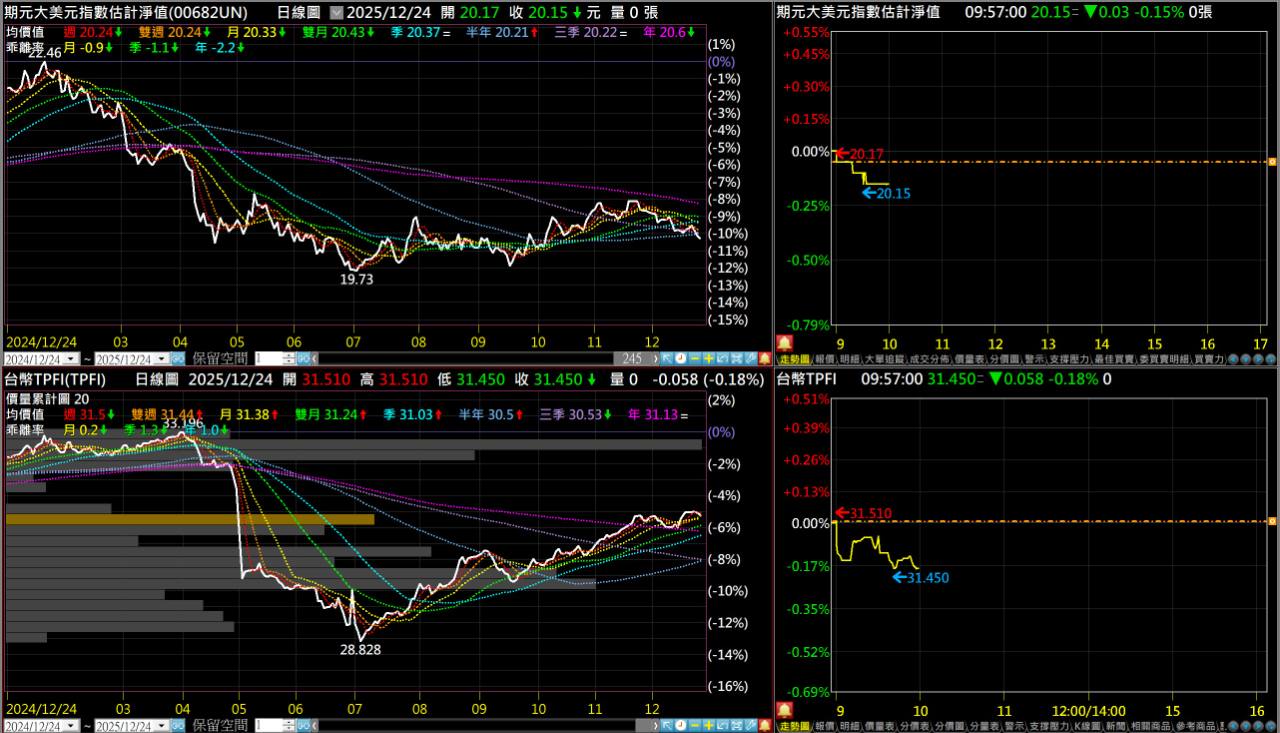Click the orange marker at the right edge of the 00682UN intraday chart

point(1272,161)
